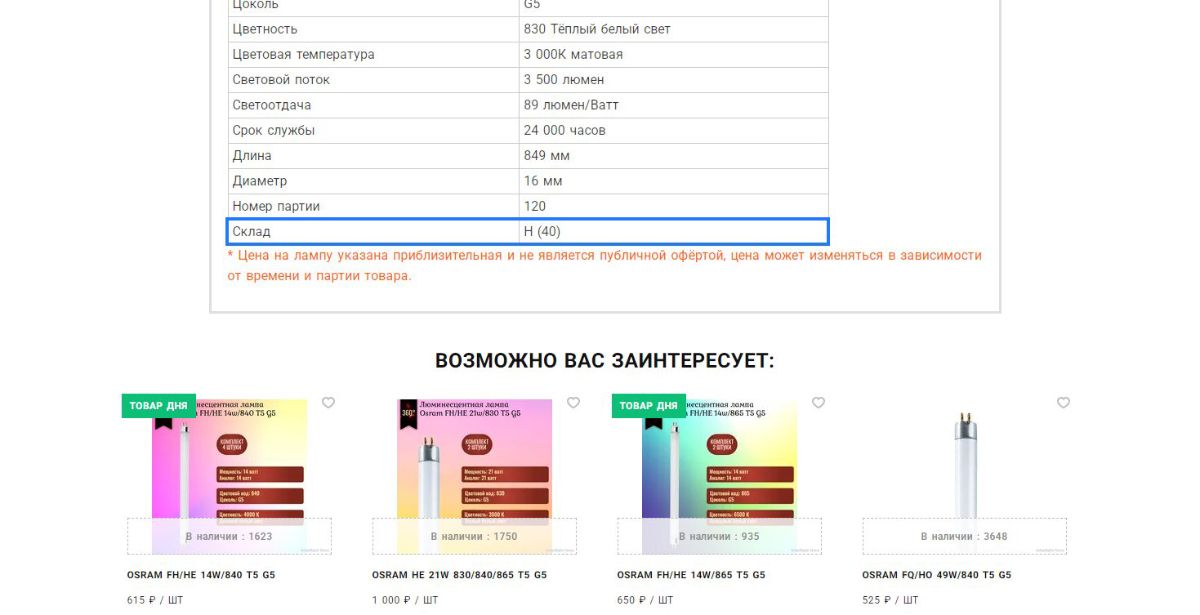Click heart icon on OSRAM HE 21W product
The image size is (1200, 615).
pyautogui.click(x=573, y=403)
